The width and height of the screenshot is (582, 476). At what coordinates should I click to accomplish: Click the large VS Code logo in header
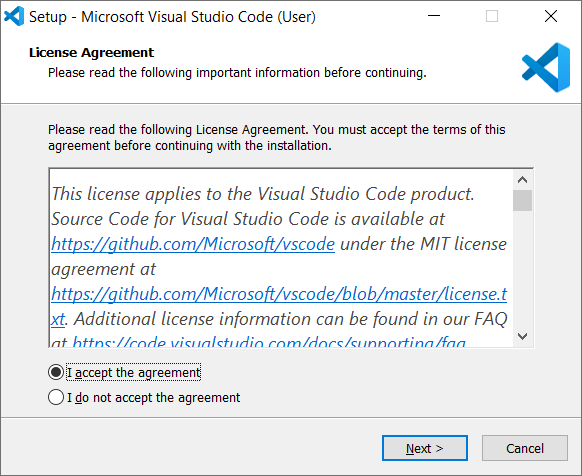pyautogui.click(x=546, y=68)
